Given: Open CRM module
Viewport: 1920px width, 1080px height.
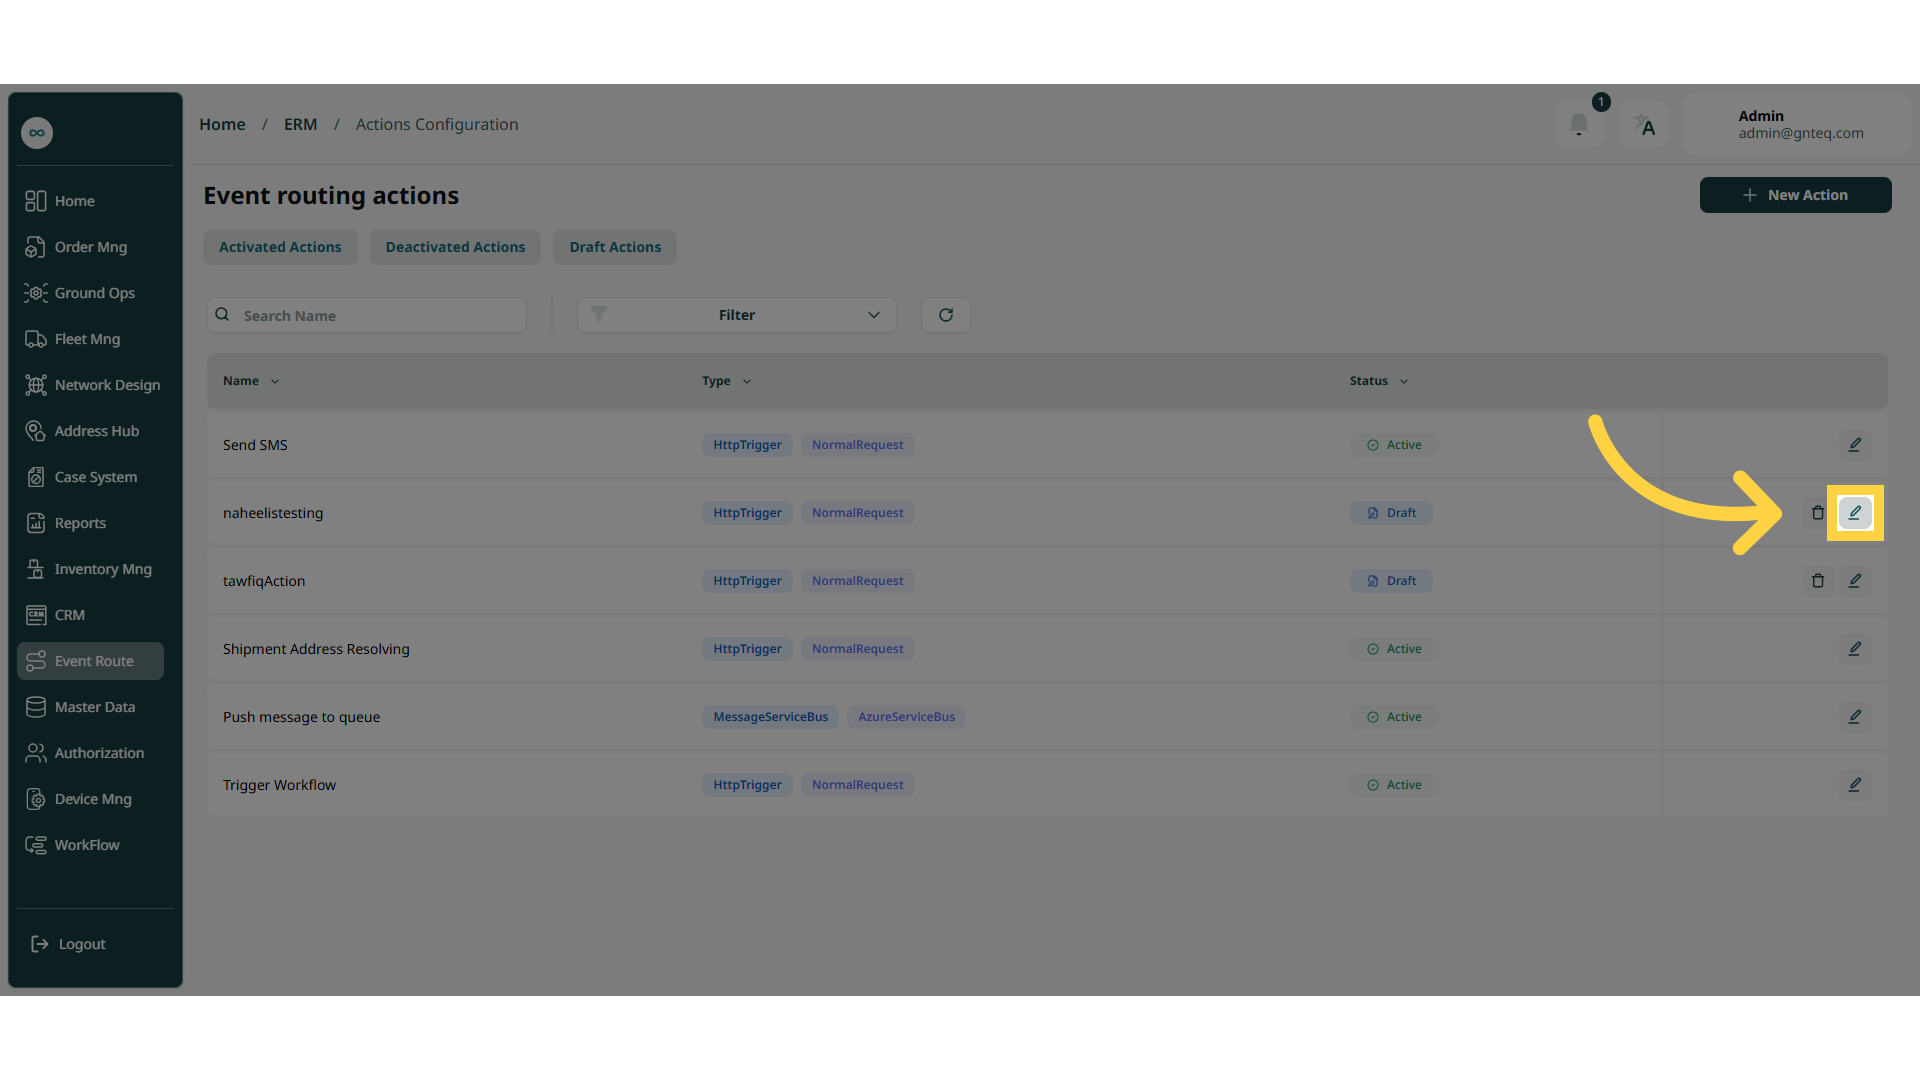Looking at the screenshot, I should point(90,615).
